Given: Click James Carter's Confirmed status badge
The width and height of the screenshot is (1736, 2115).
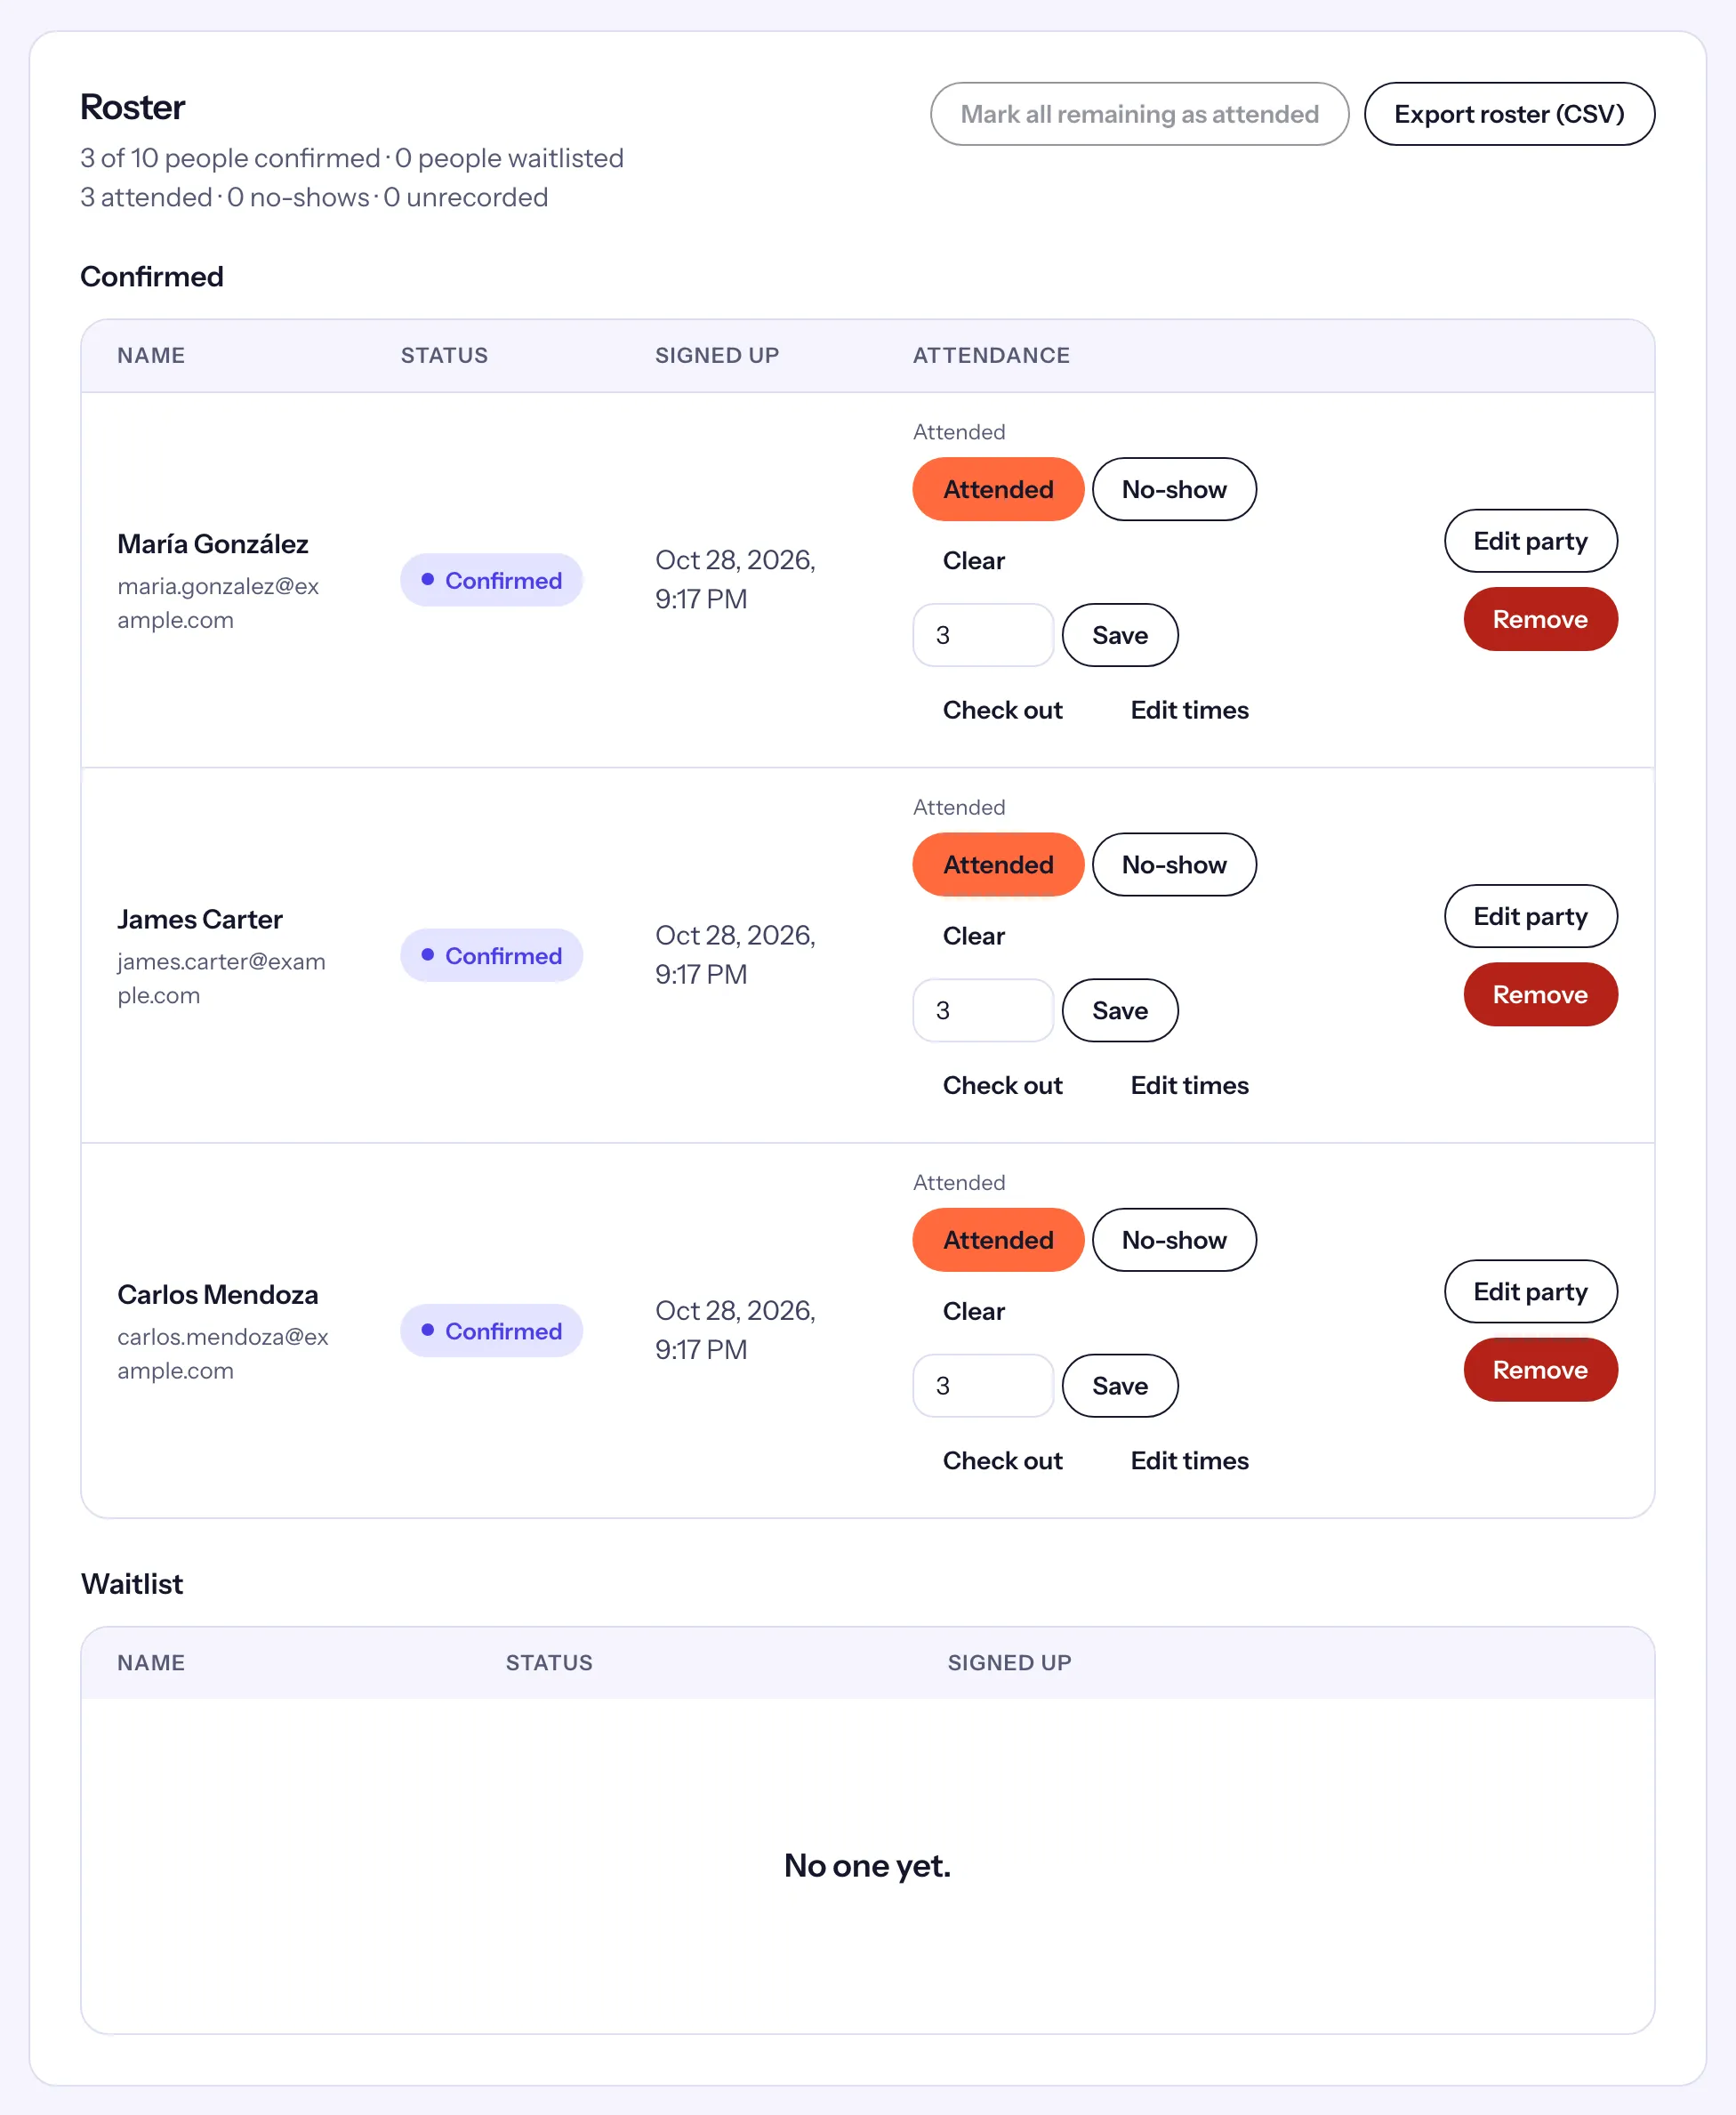Looking at the screenshot, I should 491,955.
